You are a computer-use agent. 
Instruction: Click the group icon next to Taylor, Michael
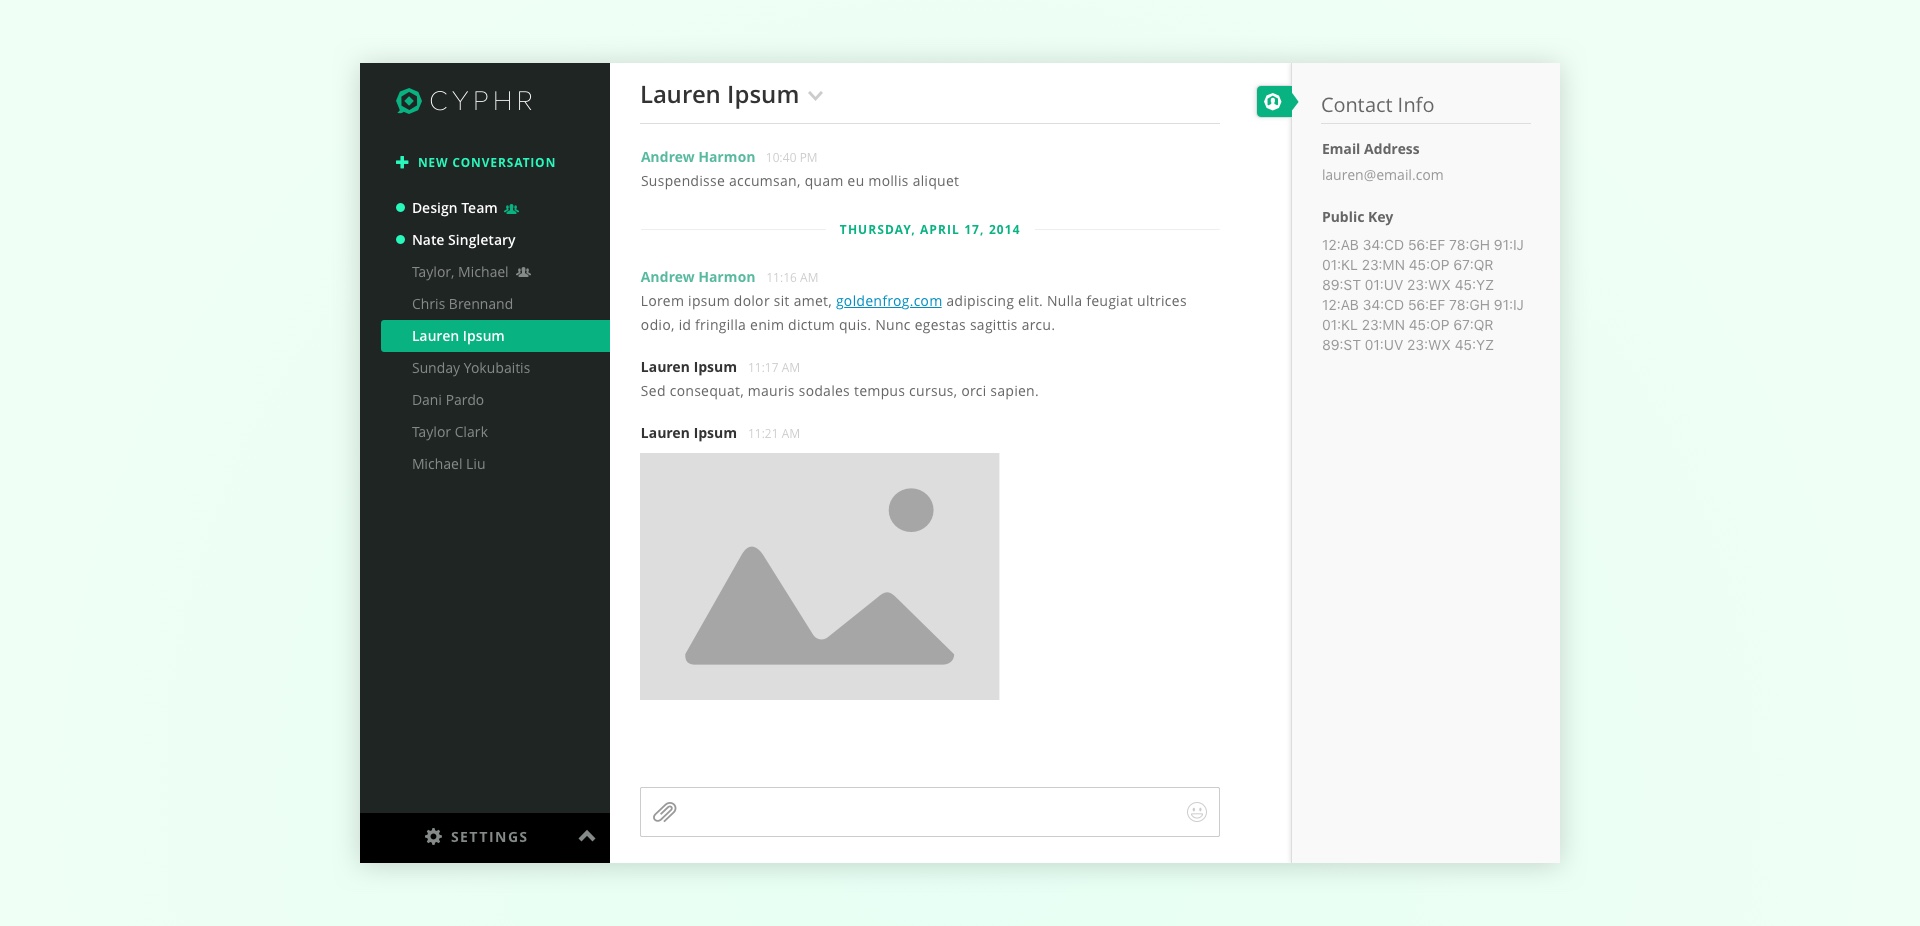(523, 272)
